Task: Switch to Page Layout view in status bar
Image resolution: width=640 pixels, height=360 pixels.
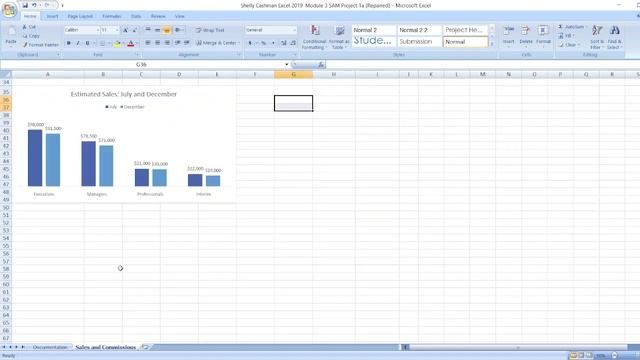Action: click(581, 356)
